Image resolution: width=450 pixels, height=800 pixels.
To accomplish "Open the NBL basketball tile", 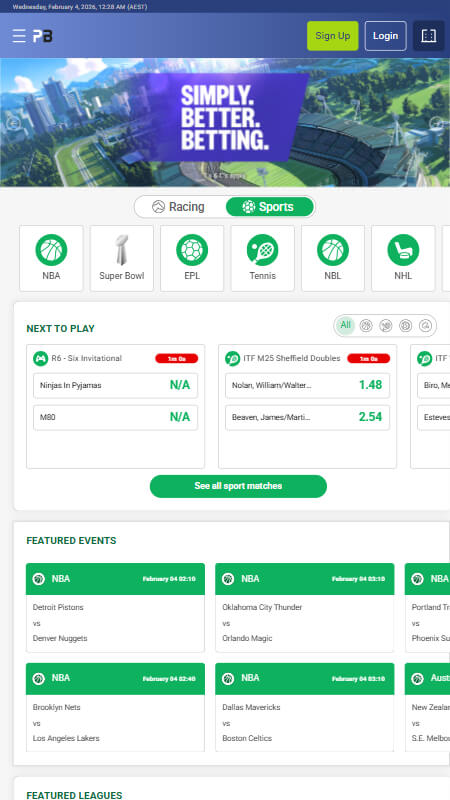I will [x=333, y=258].
